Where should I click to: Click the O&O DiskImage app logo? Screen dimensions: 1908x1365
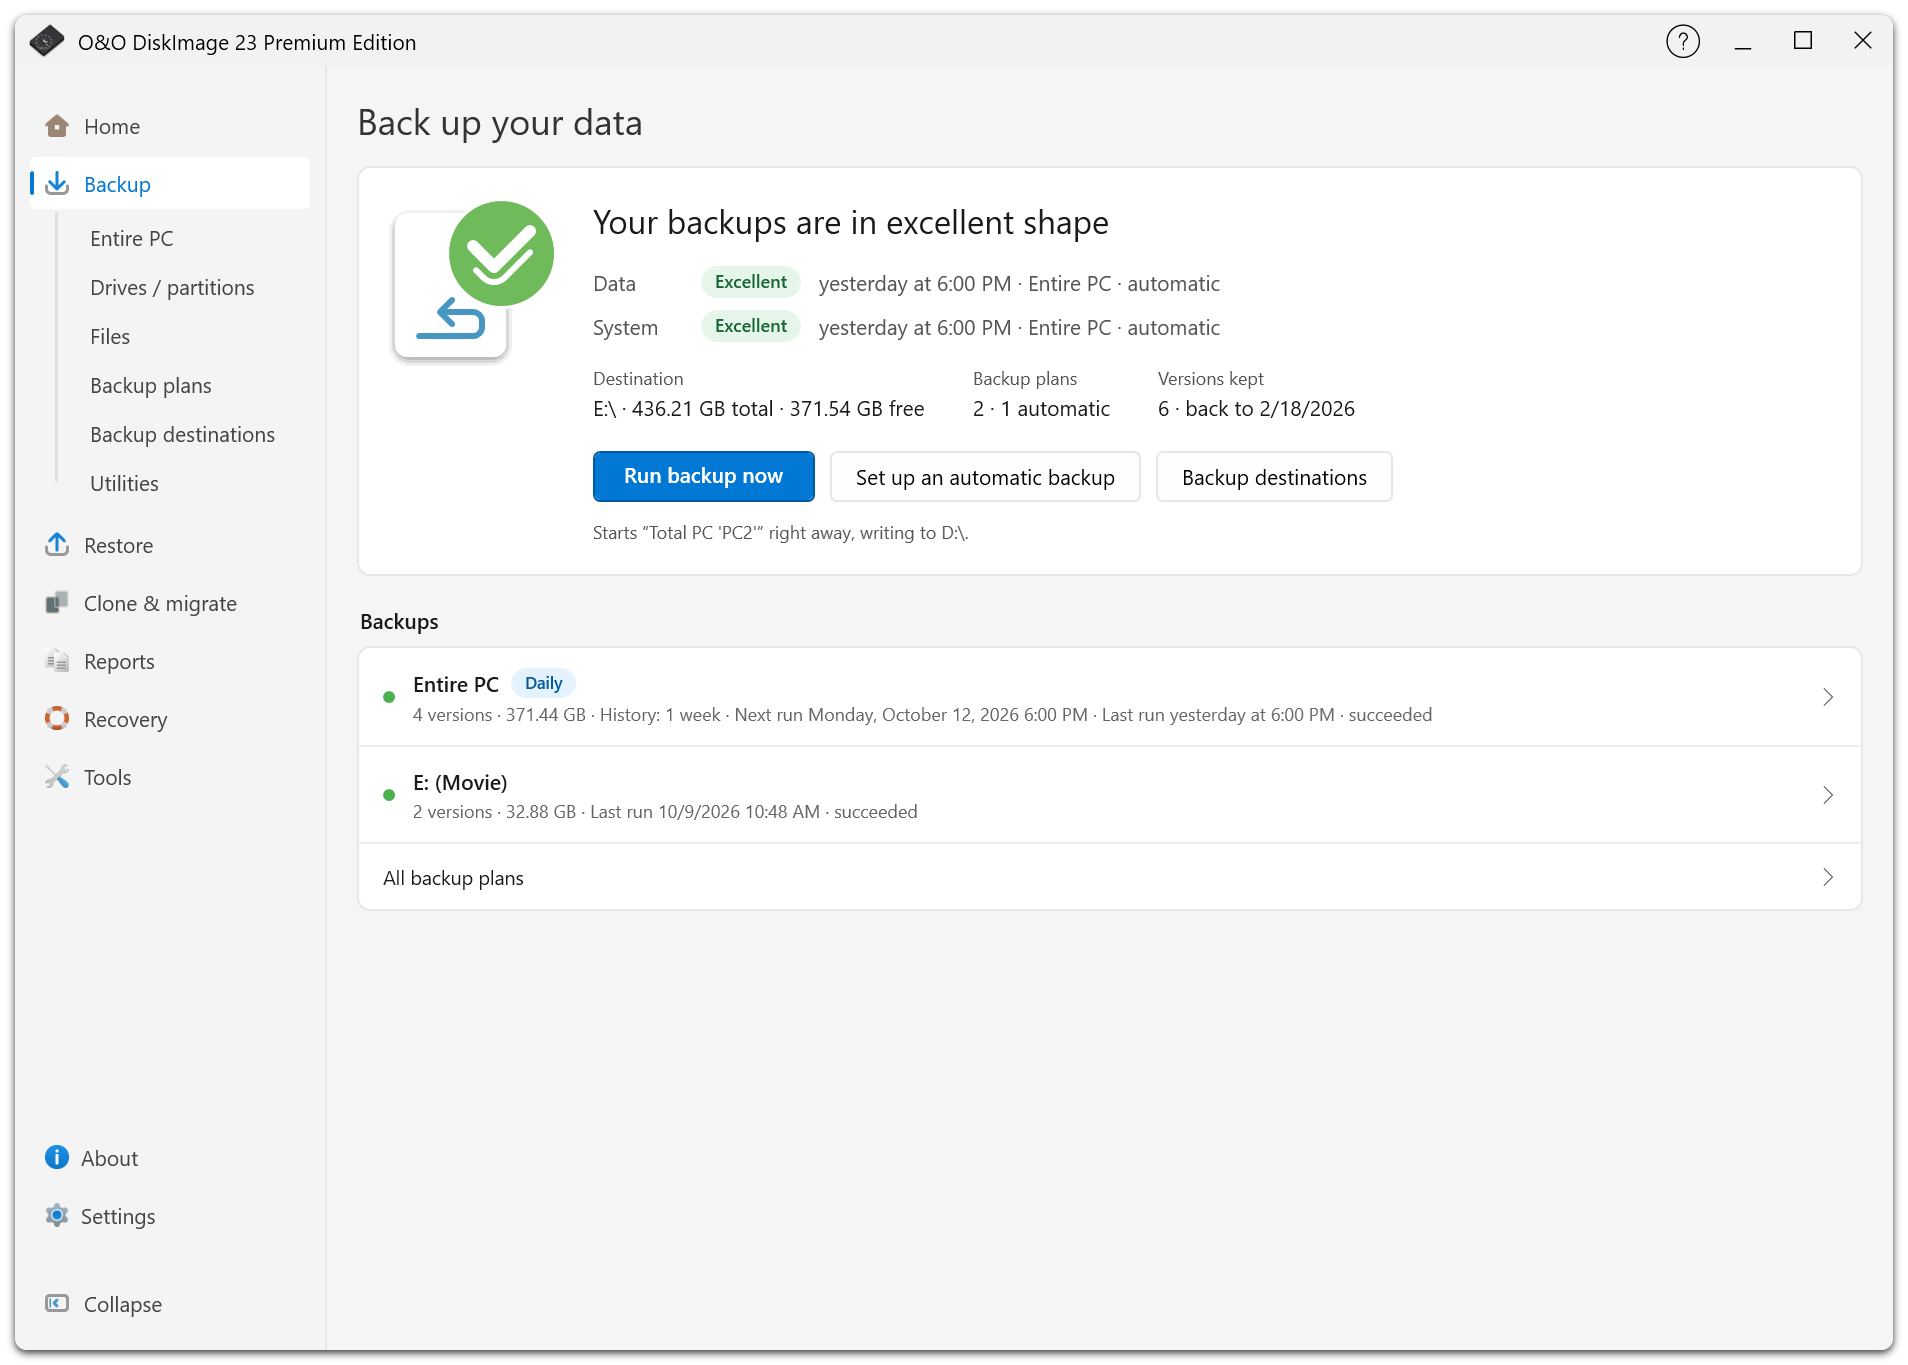(x=47, y=41)
